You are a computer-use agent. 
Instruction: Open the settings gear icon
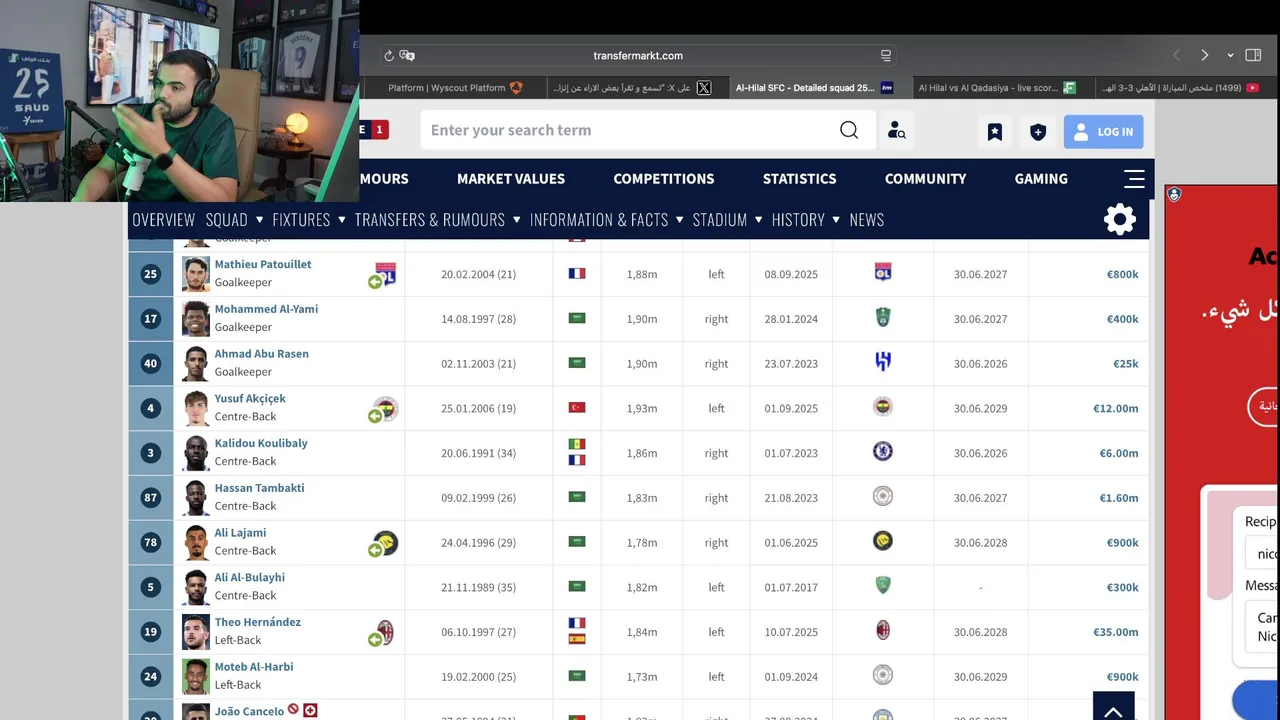(1120, 219)
